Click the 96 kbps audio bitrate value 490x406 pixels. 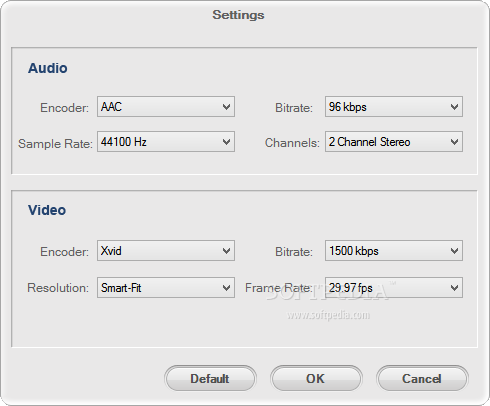(x=348, y=107)
